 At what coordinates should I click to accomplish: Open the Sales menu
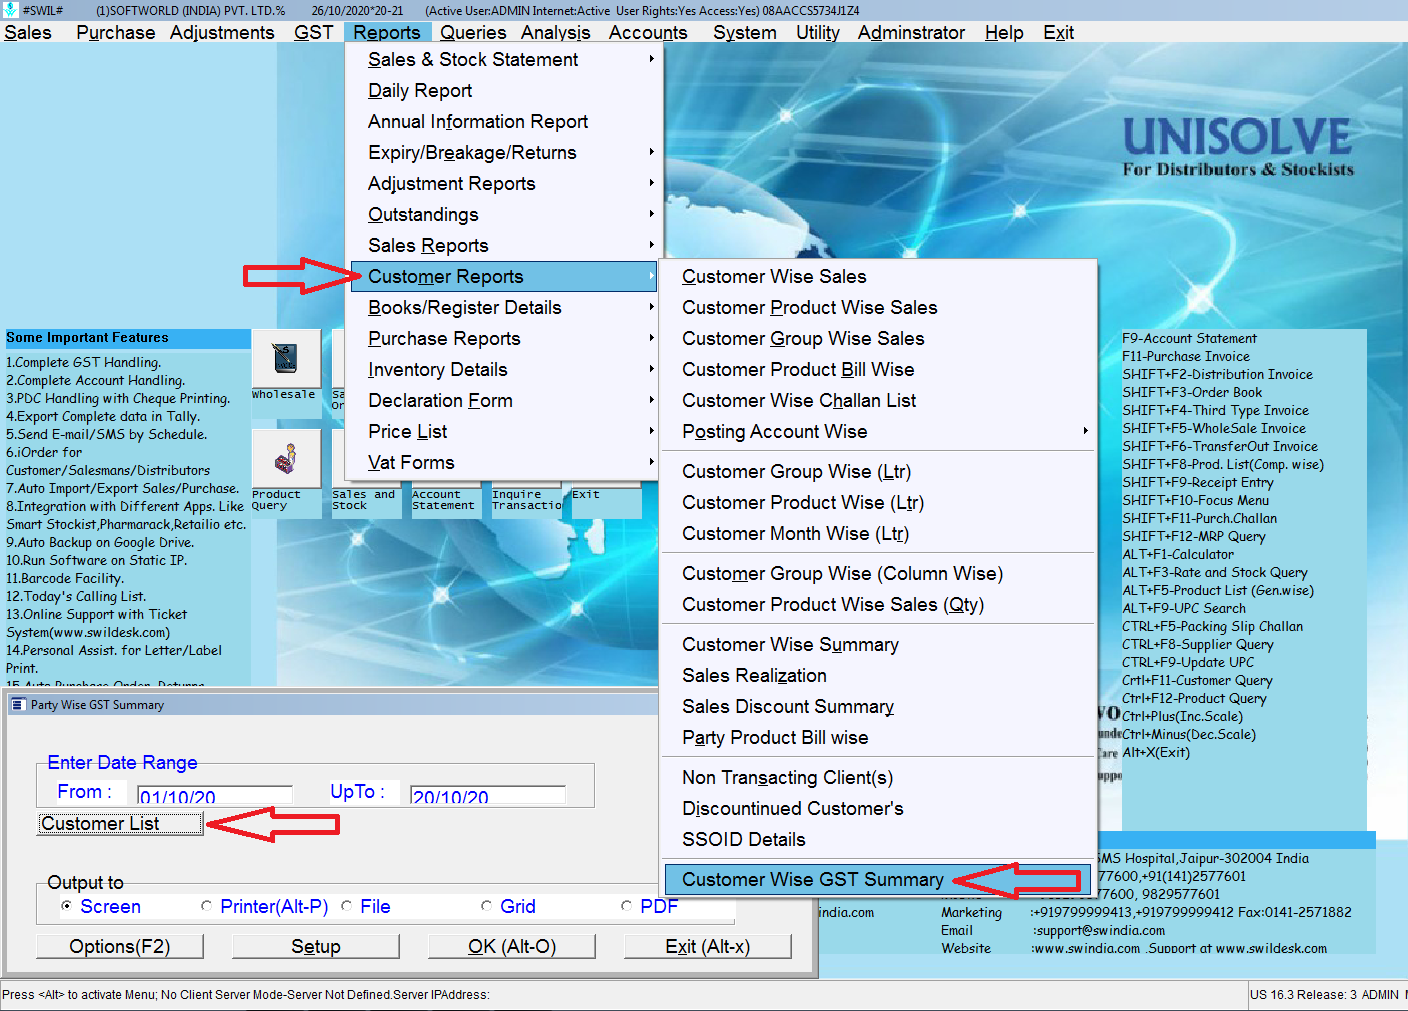pyautogui.click(x=28, y=32)
